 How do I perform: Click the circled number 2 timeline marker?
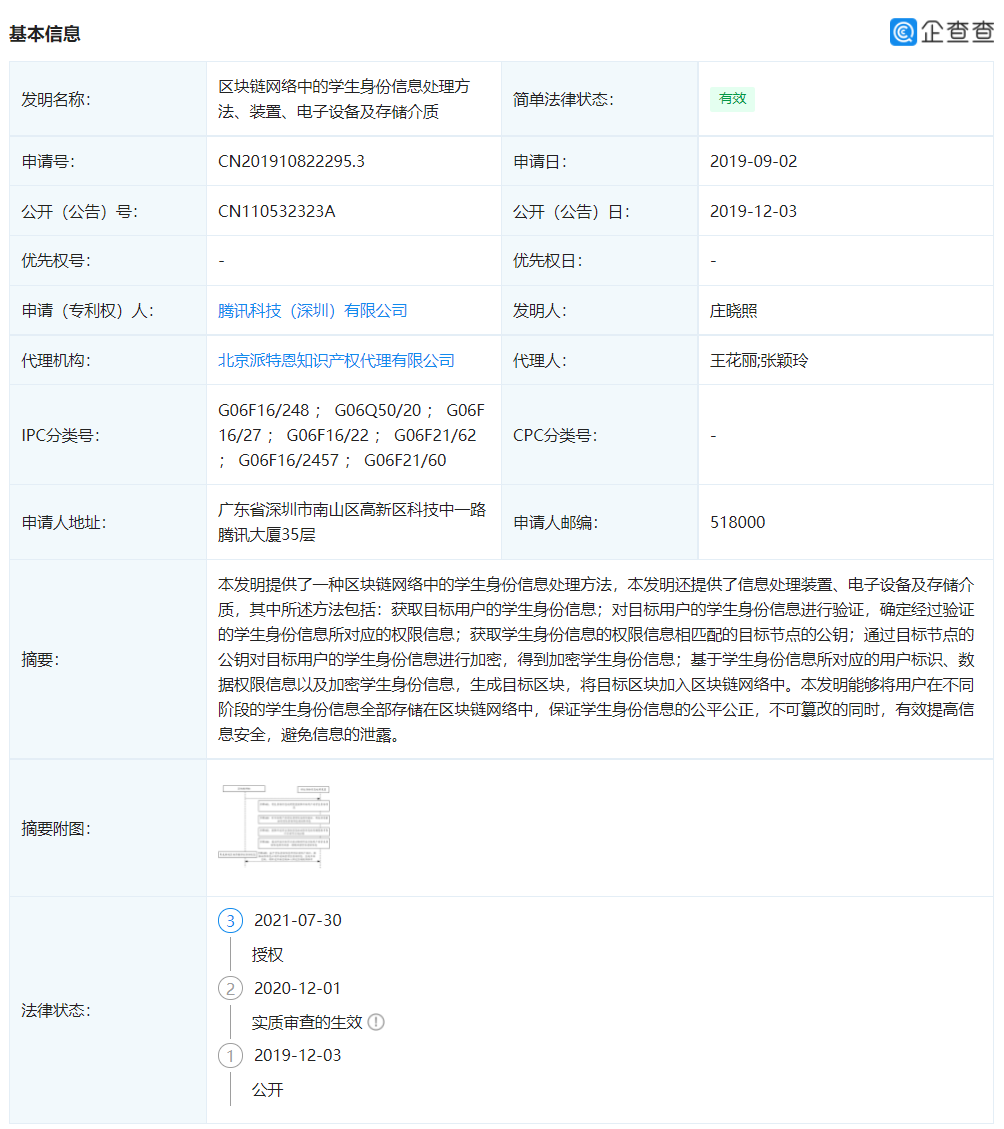pyautogui.click(x=230, y=988)
